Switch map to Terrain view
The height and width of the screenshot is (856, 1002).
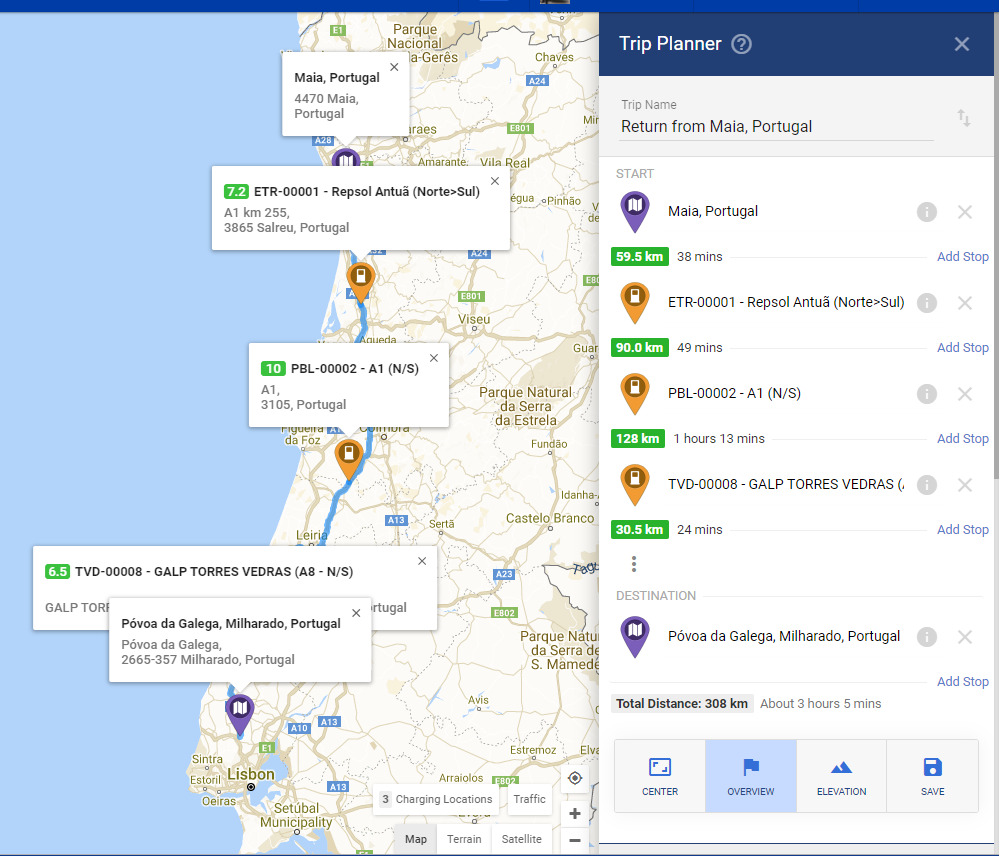point(464,839)
